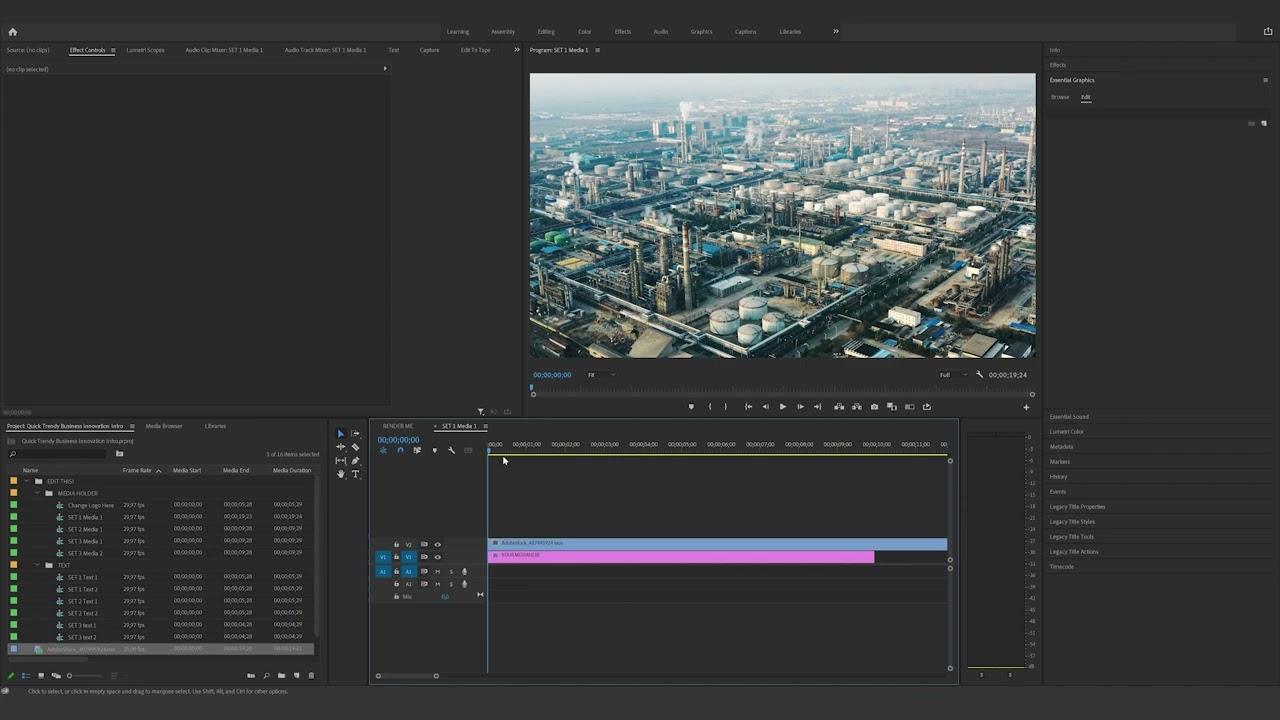The width and height of the screenshot is (1280, 720).
Task: Mute audio track A1
Action: (x=437, y=572)
